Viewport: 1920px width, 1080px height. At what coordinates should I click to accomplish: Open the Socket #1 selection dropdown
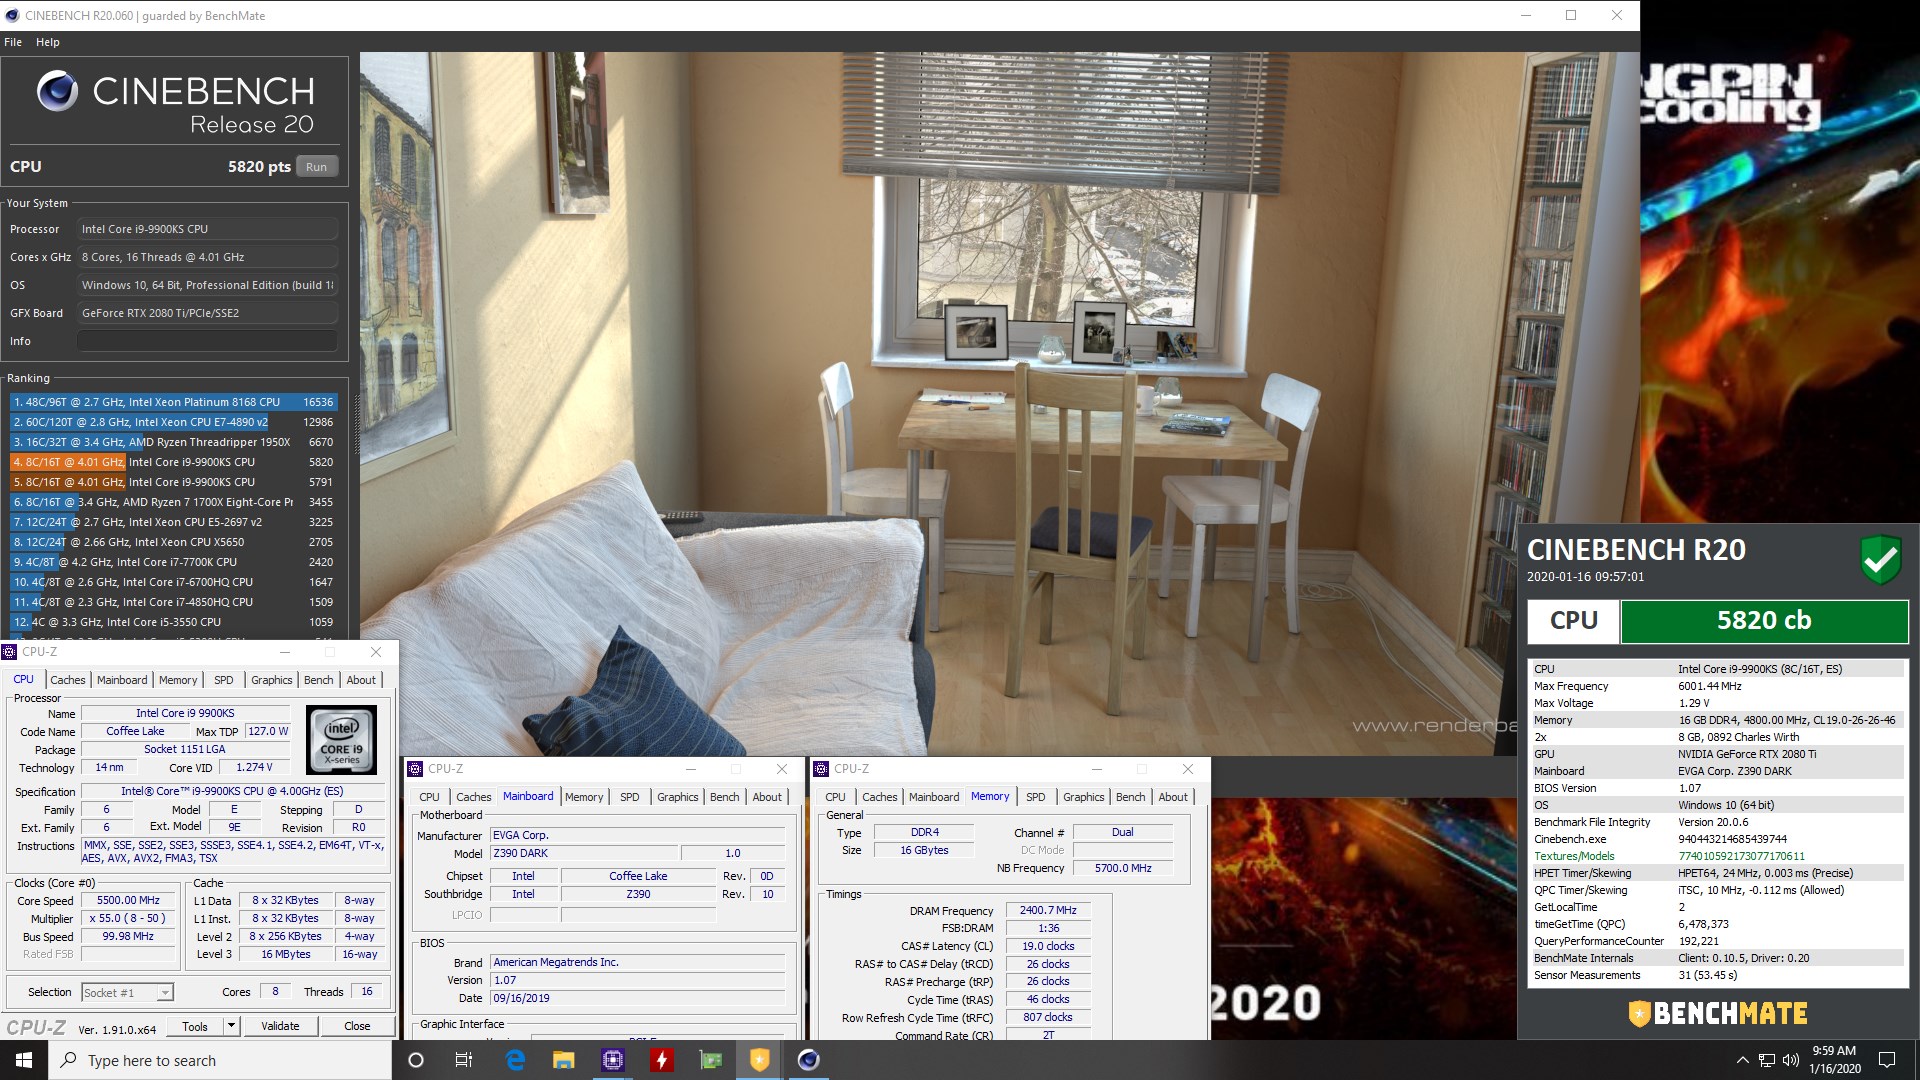[x=127, y=992]
